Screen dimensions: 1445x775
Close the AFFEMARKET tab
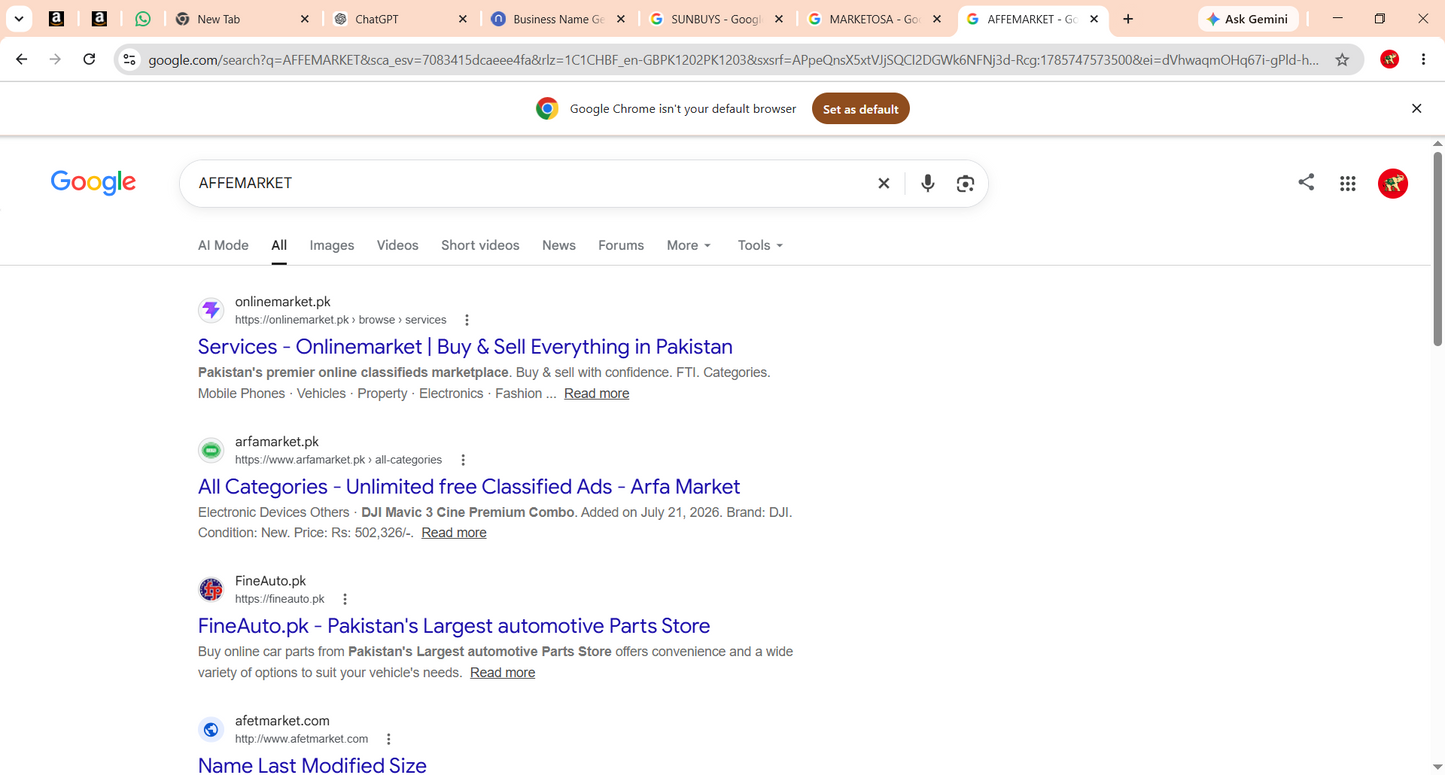1095,19
